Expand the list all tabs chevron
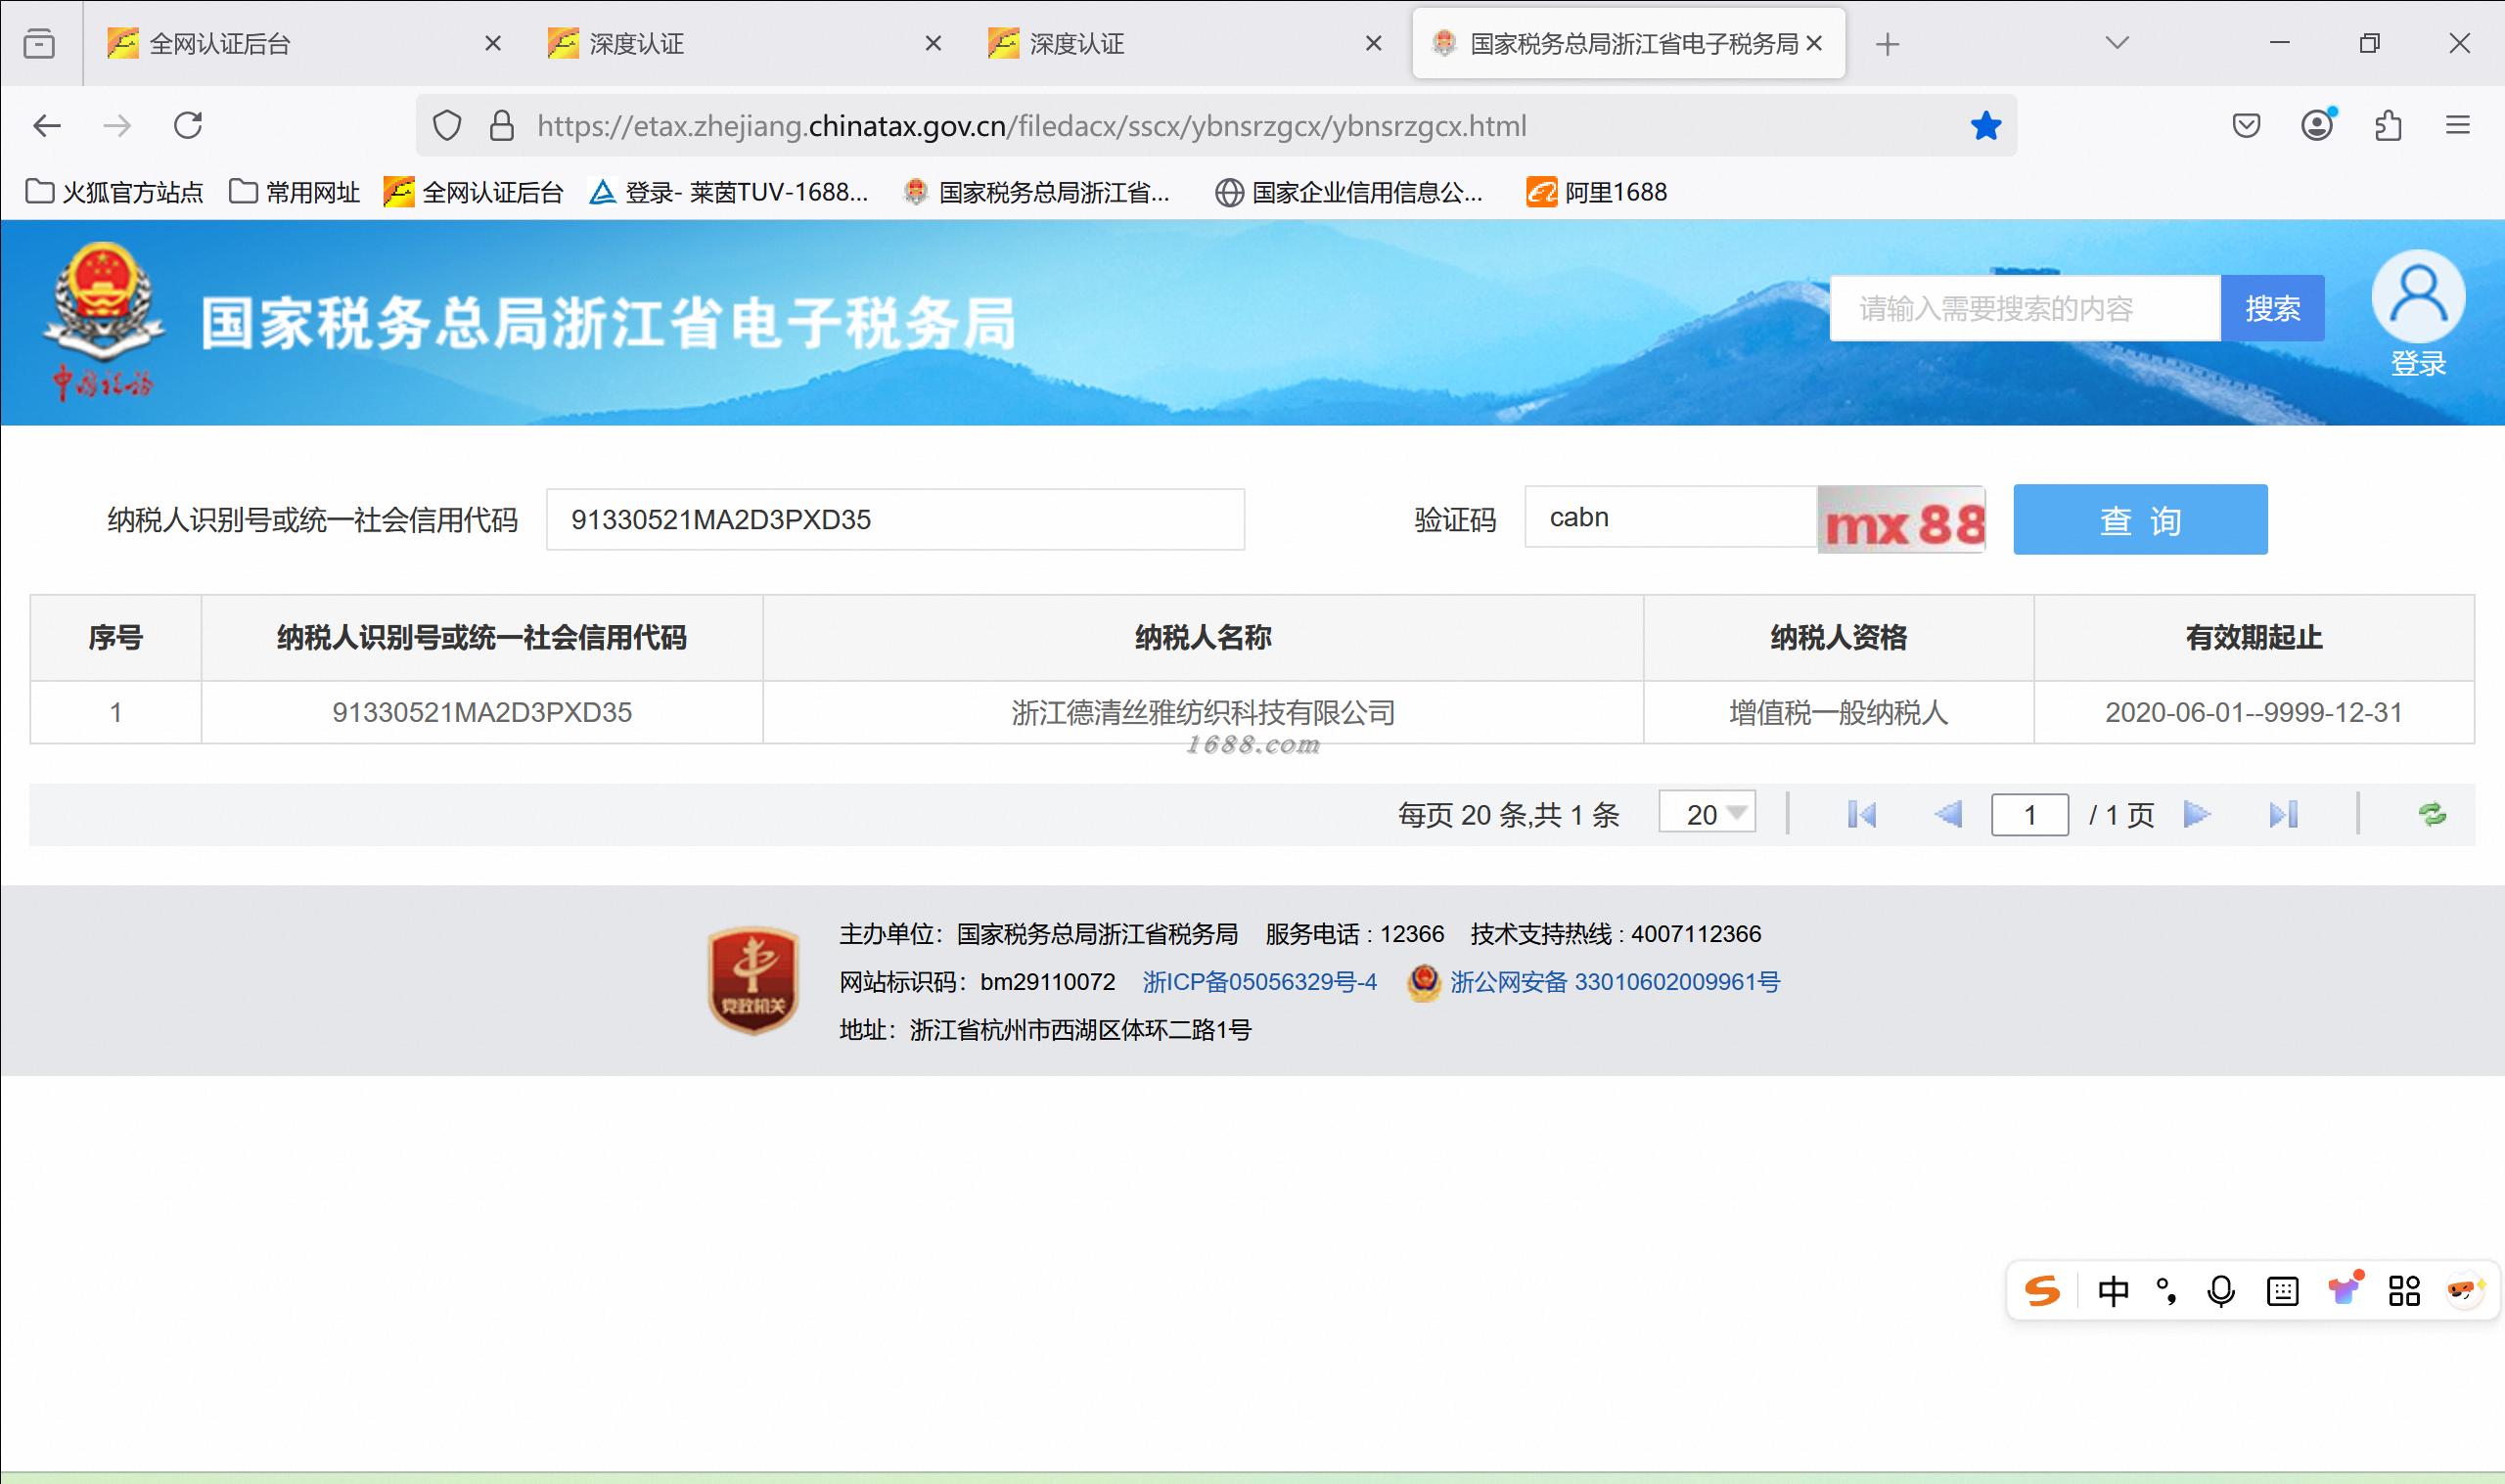This screenshot has height=1484, width=2505. 2116,43
